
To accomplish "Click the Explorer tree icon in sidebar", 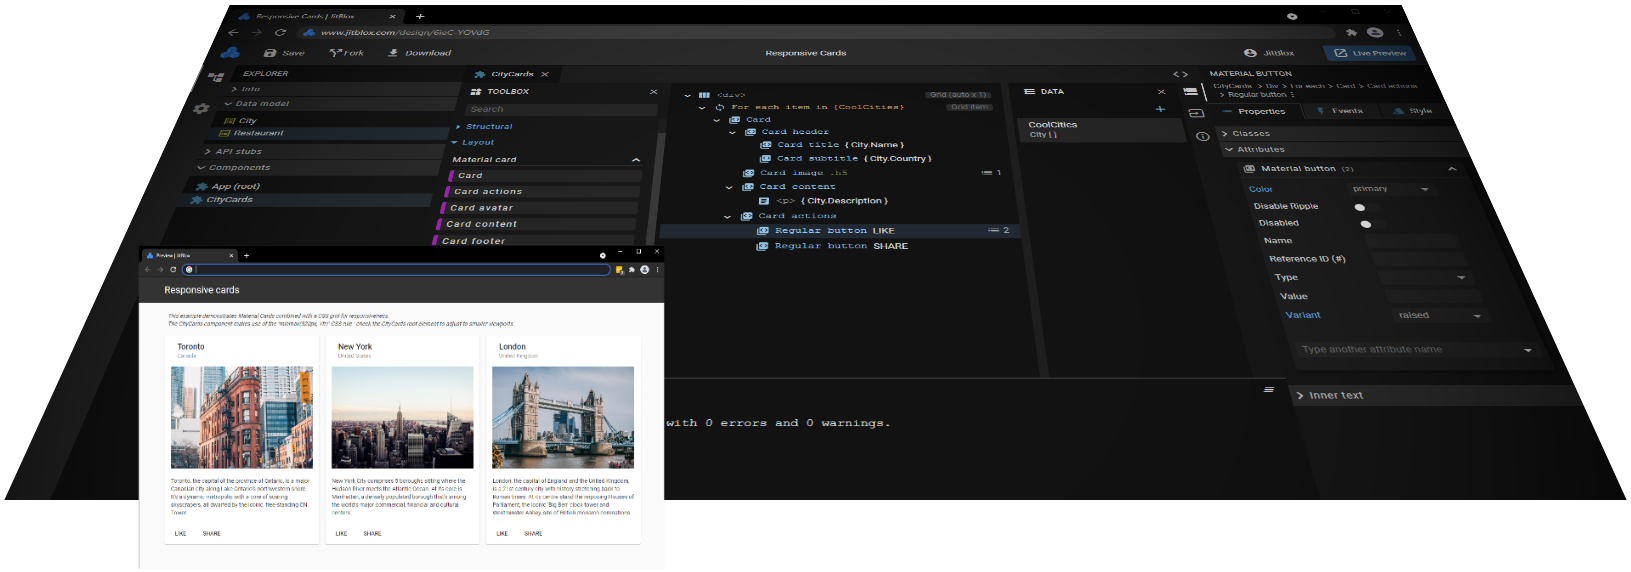I will tap(215, 77).
